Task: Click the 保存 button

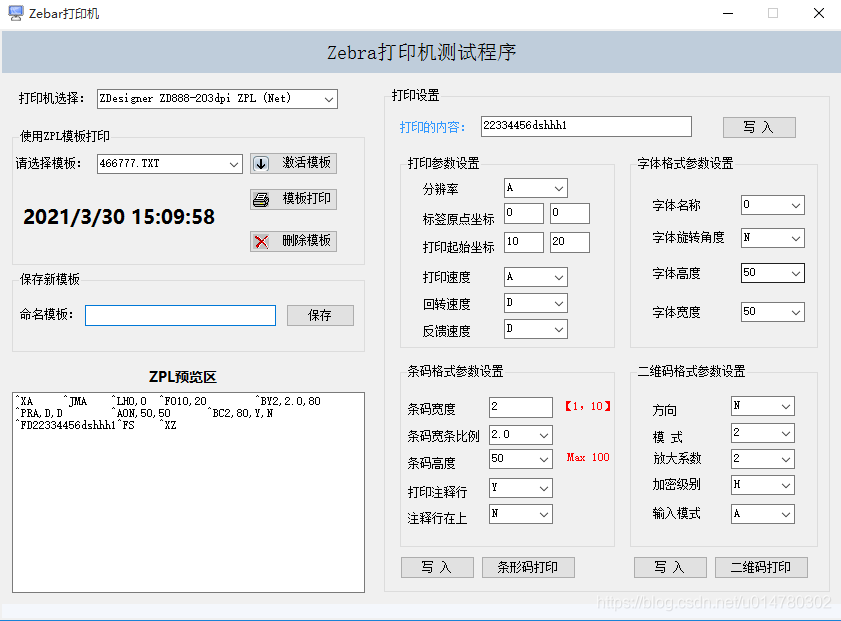Action: (x=320, y=315)
